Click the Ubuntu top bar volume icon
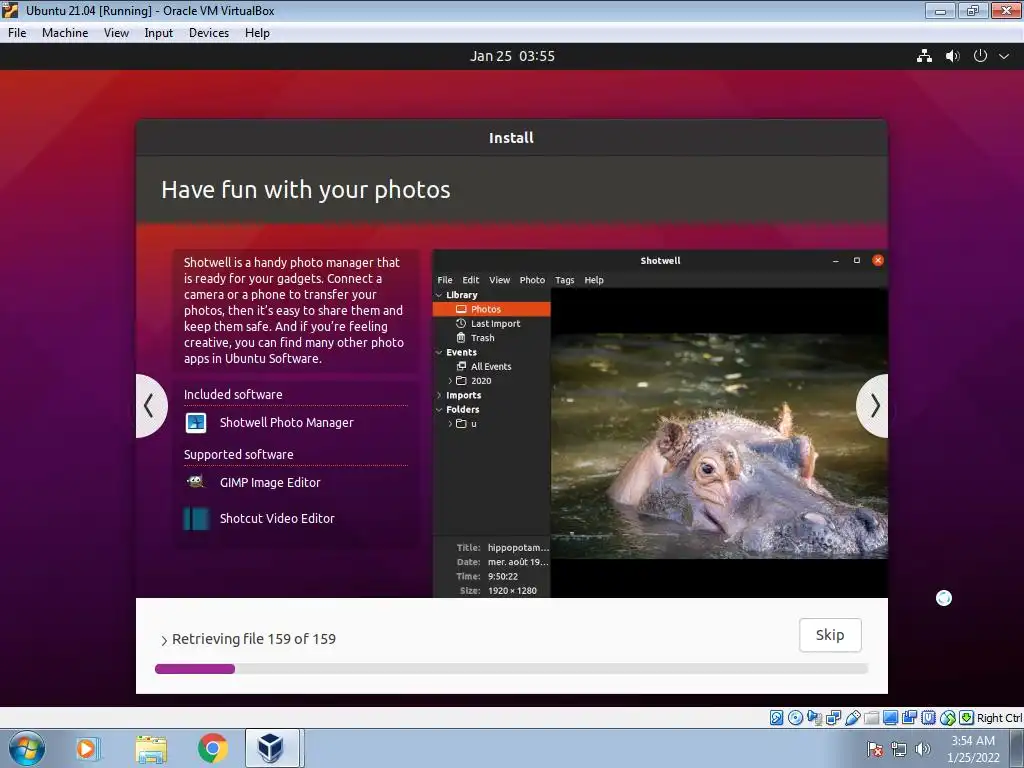This screenshot has height=768, width=1024. tap(952, 56)
